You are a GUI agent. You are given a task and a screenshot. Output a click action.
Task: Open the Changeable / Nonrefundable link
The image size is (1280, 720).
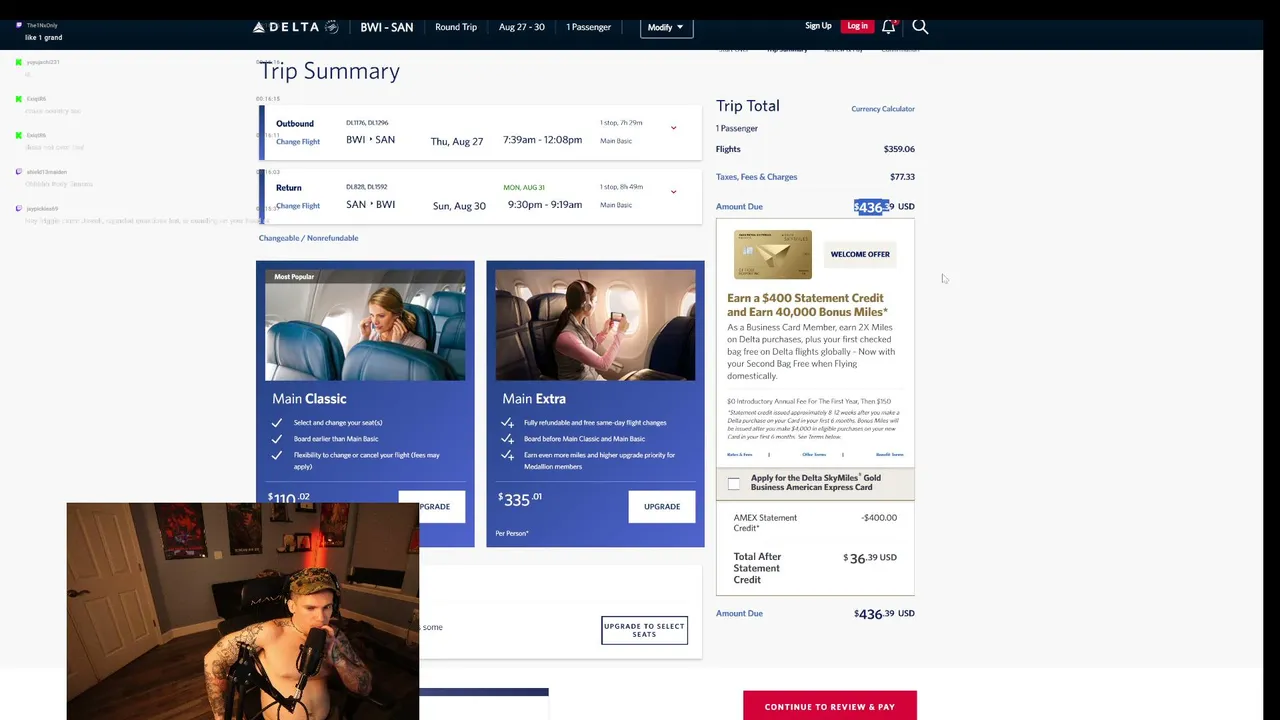pos(308,238)
